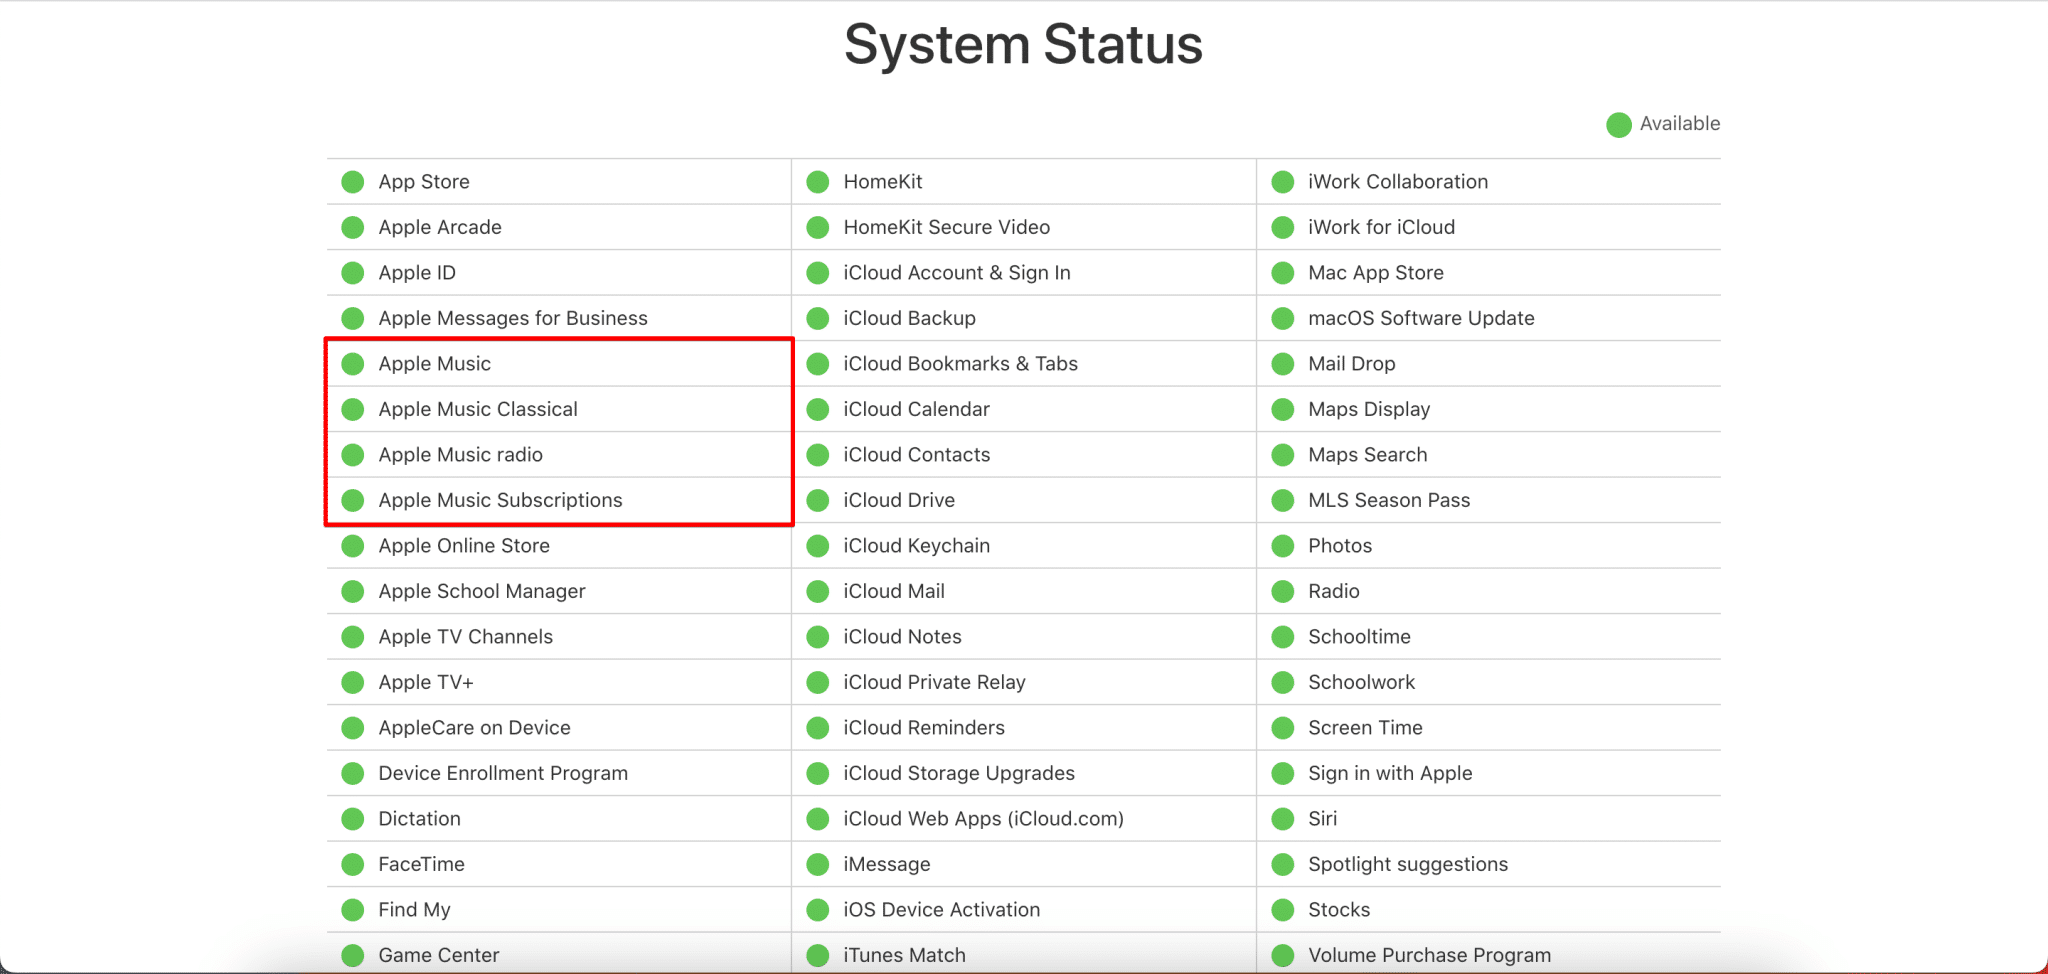The height and width of the screenshot is (974, 2048).
Task: Select the Apple TV Channels row
Action: click(x=558, y=637)
